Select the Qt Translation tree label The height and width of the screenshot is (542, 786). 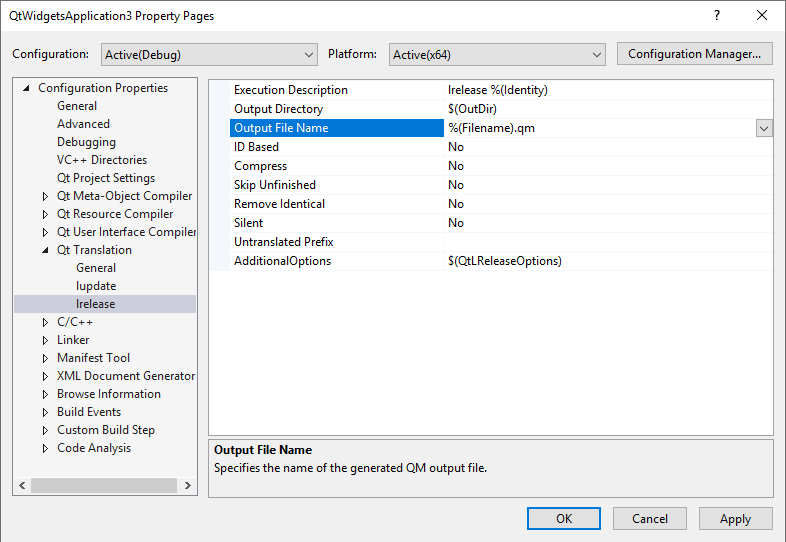coord(94,250)
